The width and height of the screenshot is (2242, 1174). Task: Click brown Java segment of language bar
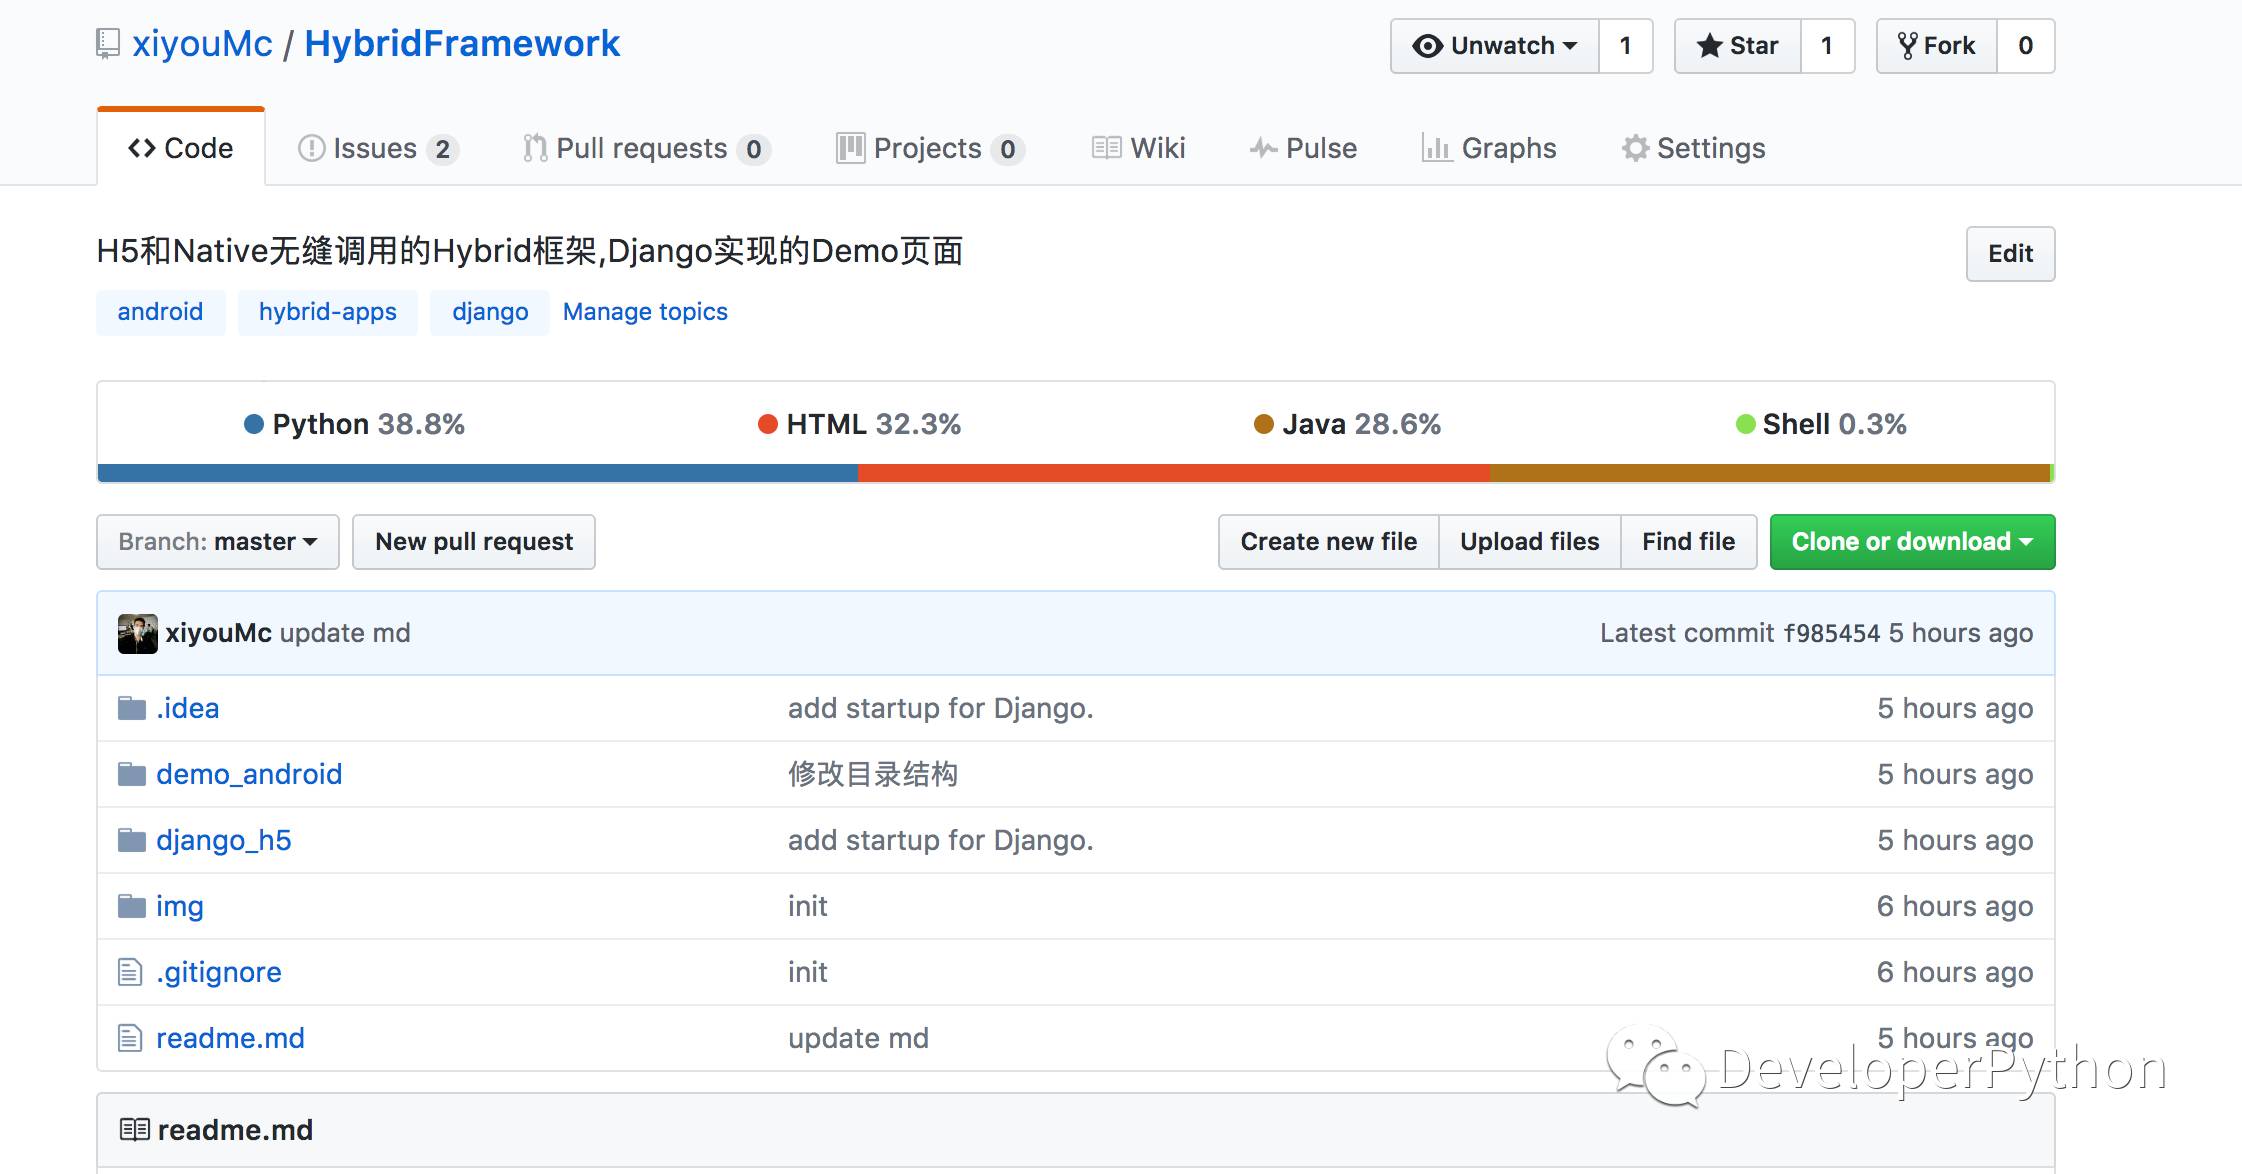1770,473
